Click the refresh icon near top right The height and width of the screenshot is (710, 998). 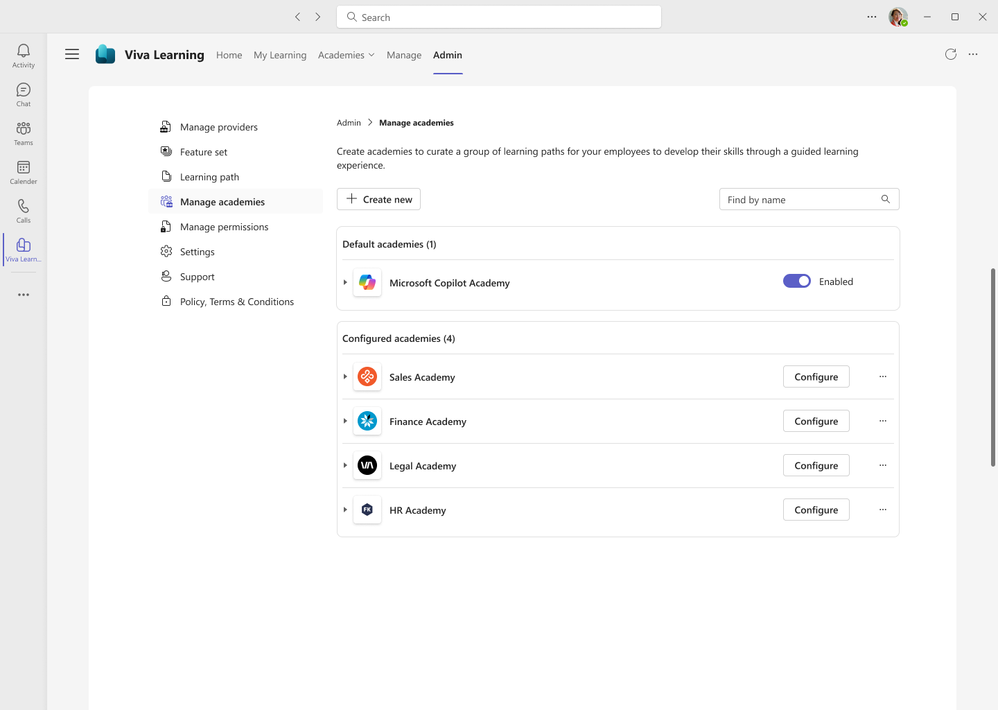pos(950,54)
